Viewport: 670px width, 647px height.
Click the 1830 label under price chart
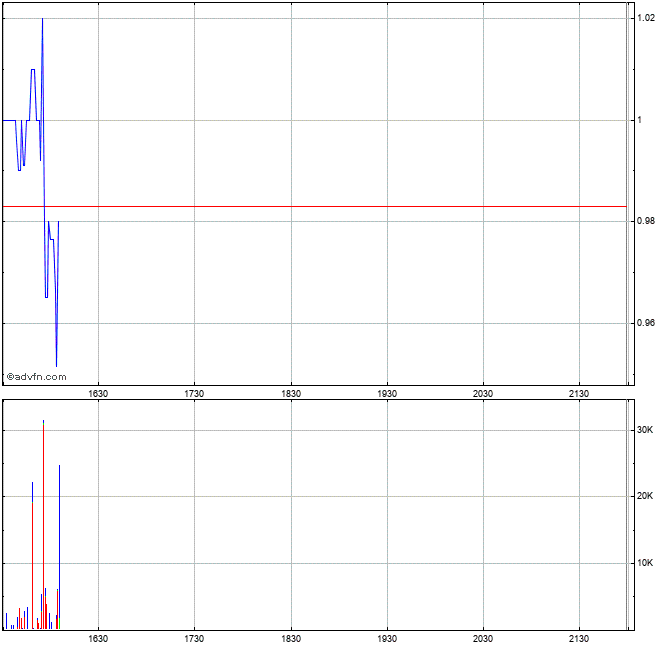coord(291,394)
